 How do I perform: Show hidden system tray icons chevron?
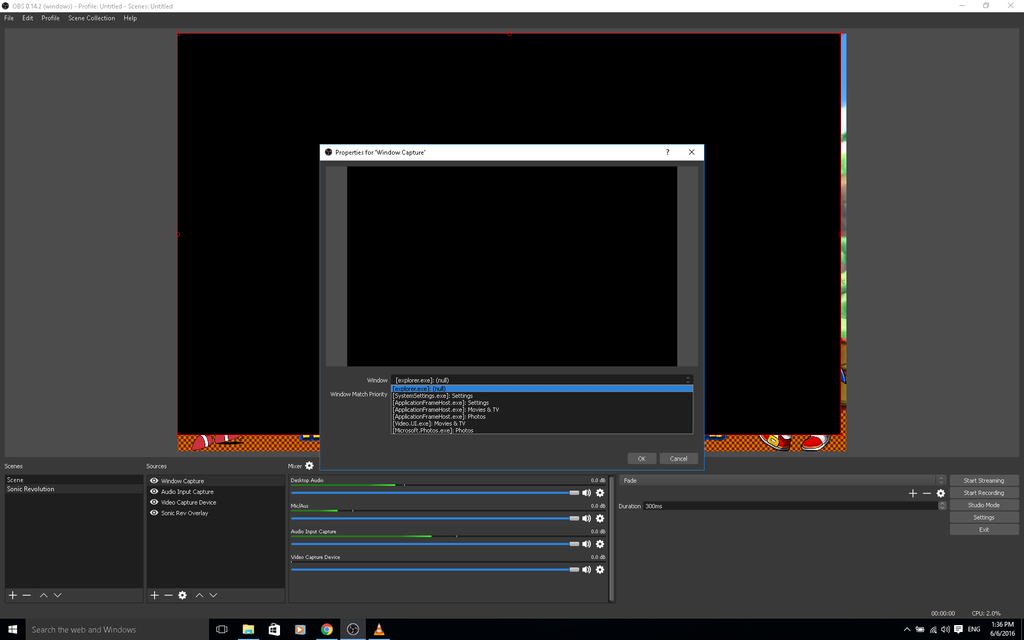[x=906, y=630]
